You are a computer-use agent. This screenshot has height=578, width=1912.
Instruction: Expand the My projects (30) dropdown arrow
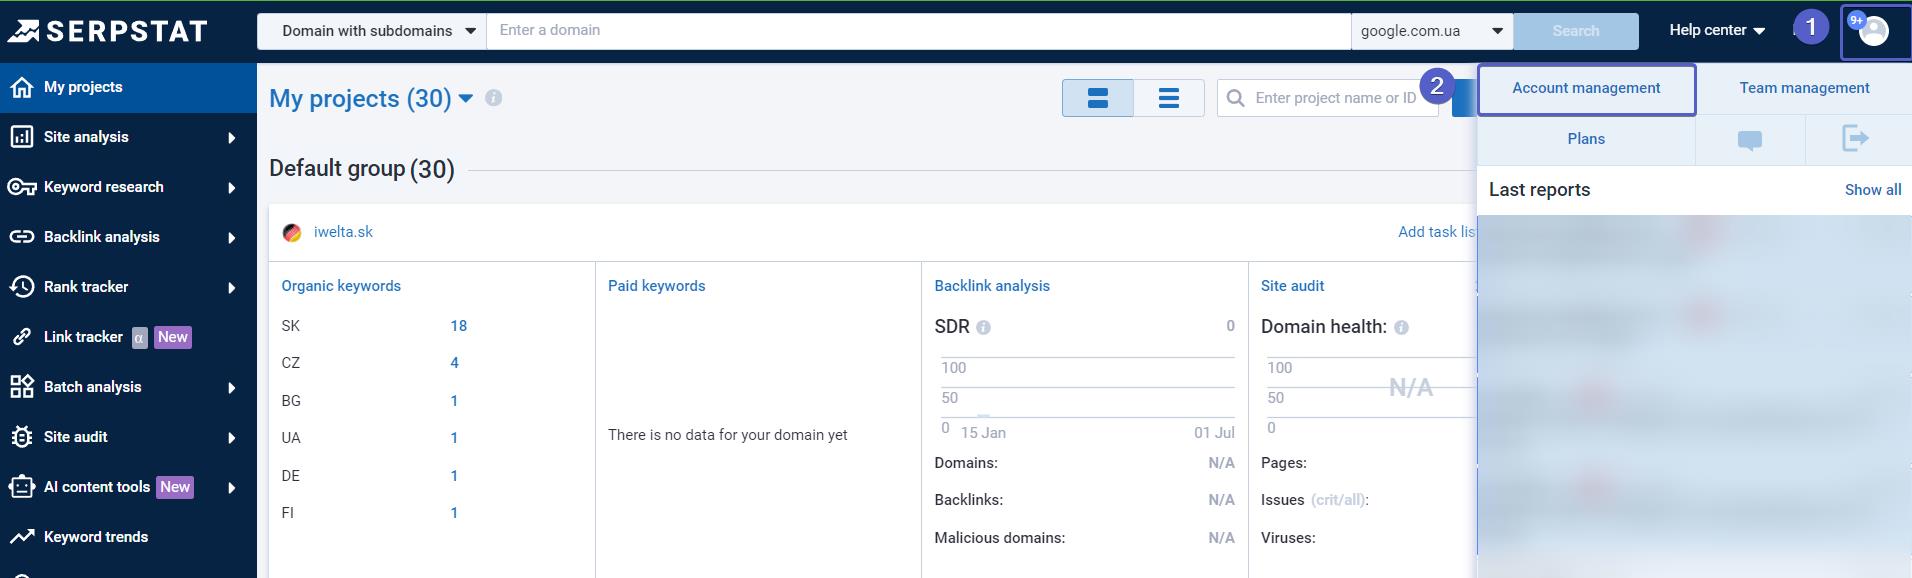(466, 99)
